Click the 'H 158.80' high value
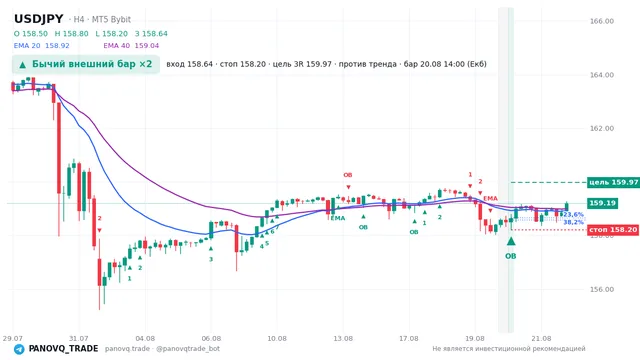The height and width of the screenshot is (360, 640). (71, 33)
